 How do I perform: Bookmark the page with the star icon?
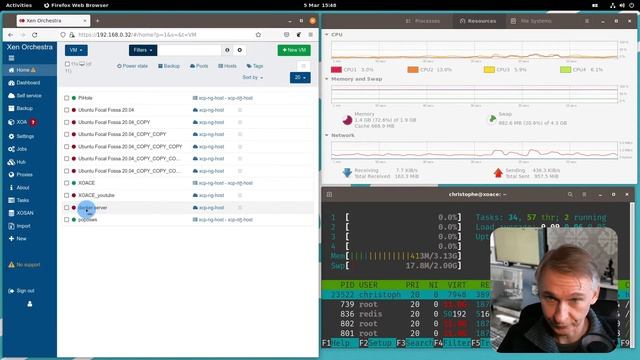[x=258, y=35]
